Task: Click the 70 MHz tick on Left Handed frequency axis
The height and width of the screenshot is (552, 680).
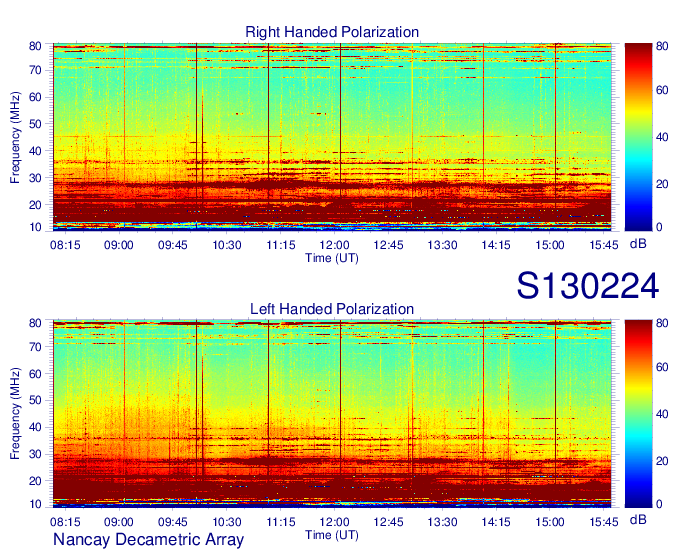Action: pyautogui.click(x=36, y=346)
